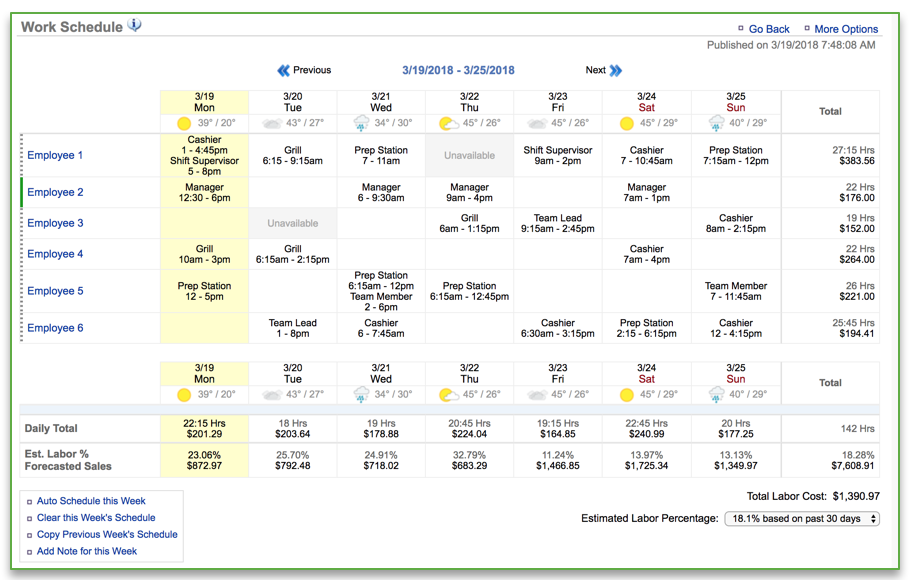
Task: Click Add Note for this Week
Action: click(87, 551)
